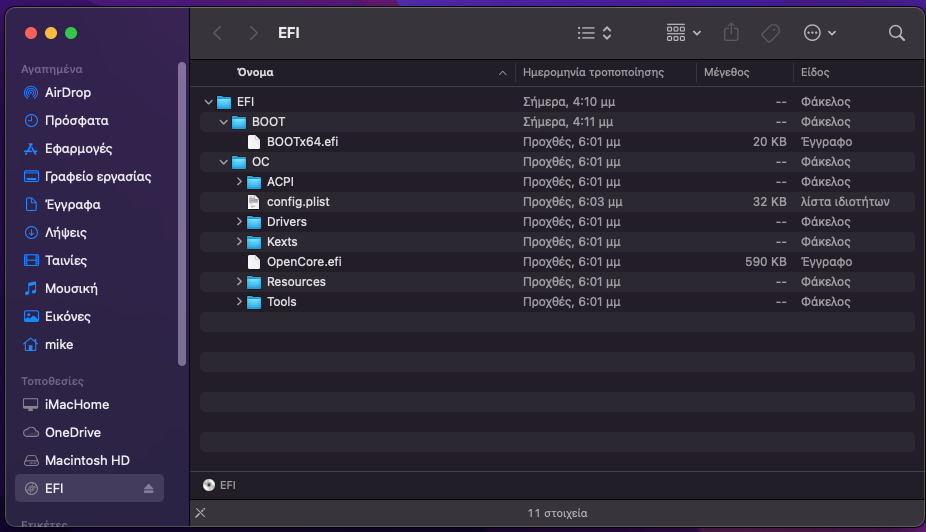This screenshot has height=532, width=926.
Task: Click the Σήμερα, 4:10 μμ date
Action: point(569,102)
